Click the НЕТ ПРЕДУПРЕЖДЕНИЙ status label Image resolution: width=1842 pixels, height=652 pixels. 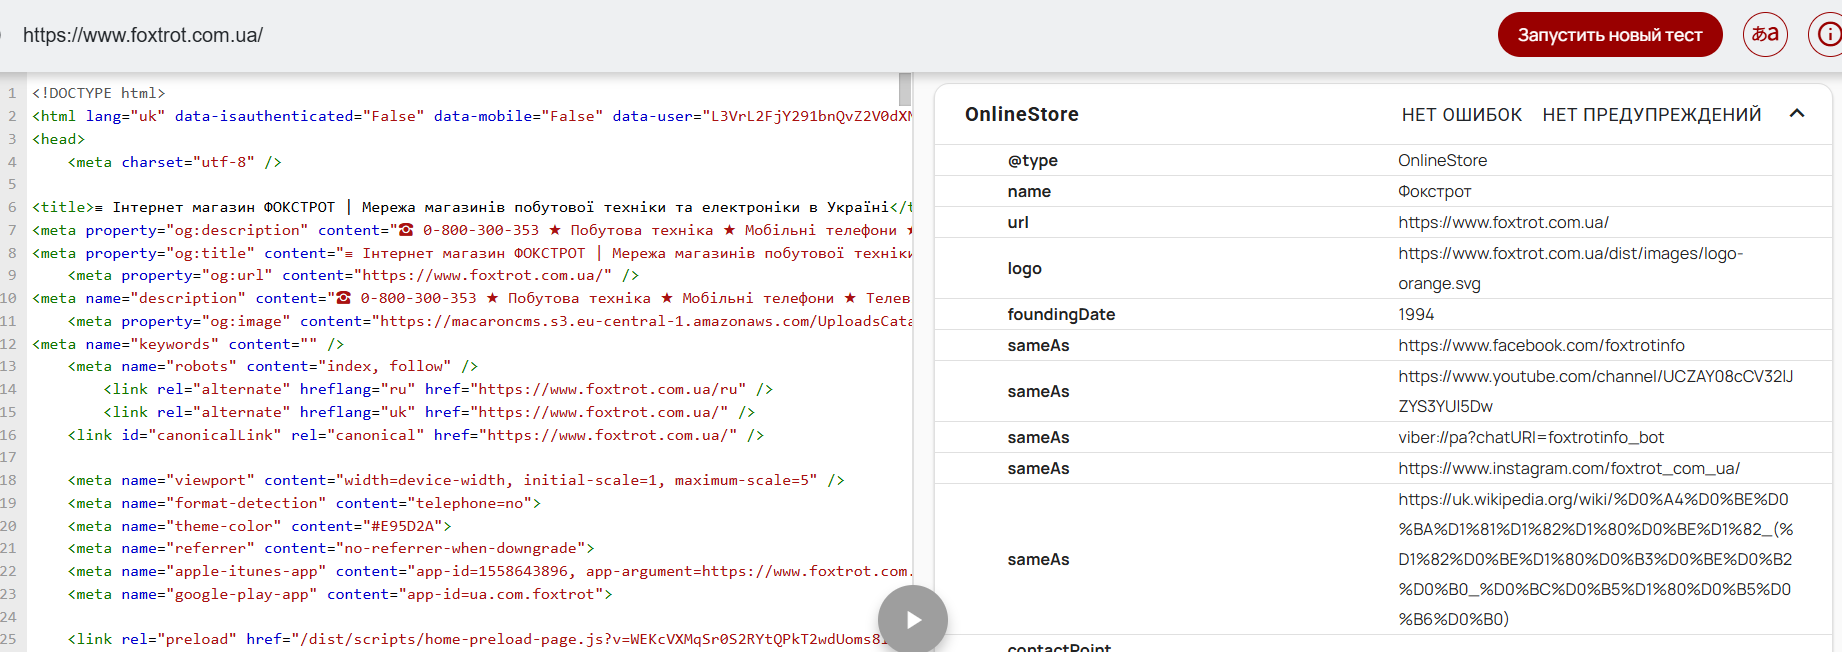1652,115
